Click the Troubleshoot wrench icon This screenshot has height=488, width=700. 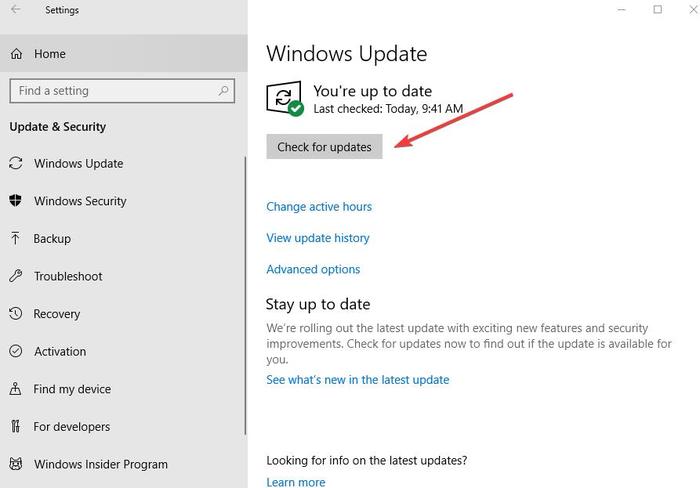click(x=16, y=276)
